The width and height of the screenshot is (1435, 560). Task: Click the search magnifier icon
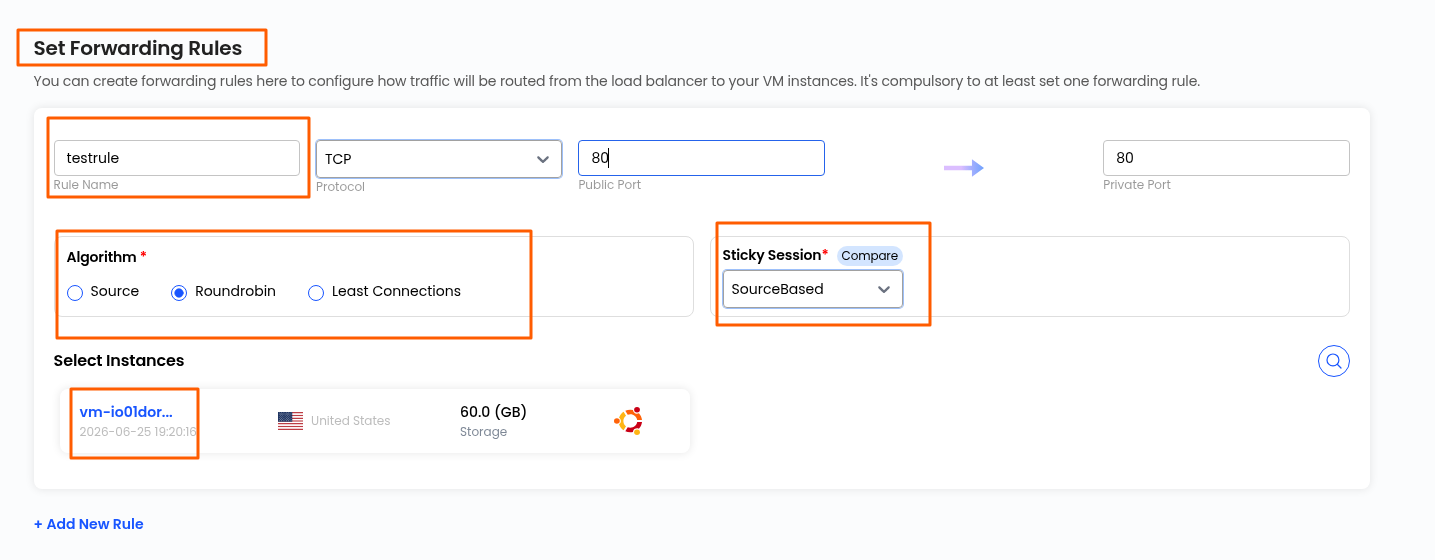pos(1334,361)
